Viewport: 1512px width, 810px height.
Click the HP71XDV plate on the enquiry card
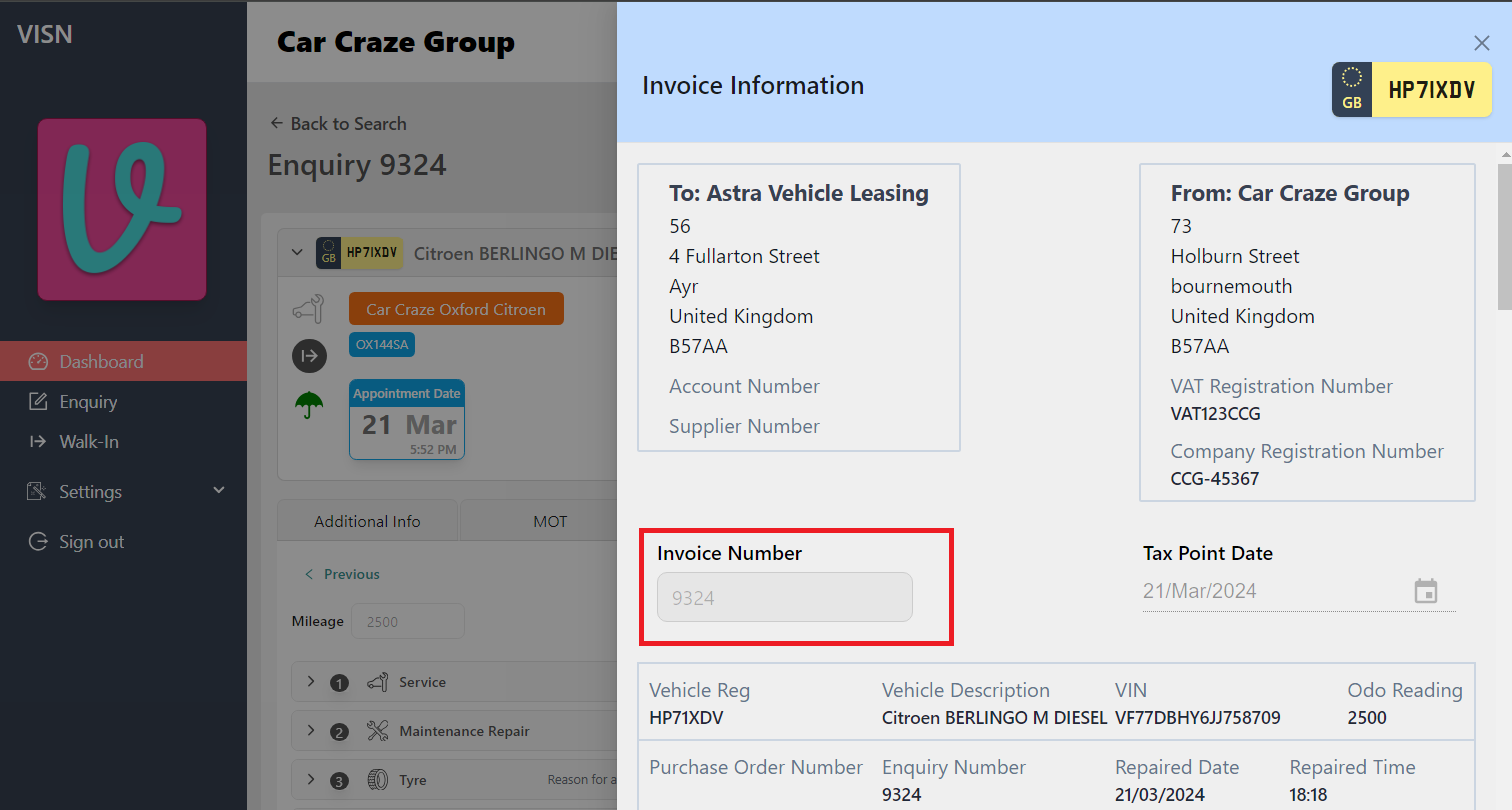tap(359, 253)
